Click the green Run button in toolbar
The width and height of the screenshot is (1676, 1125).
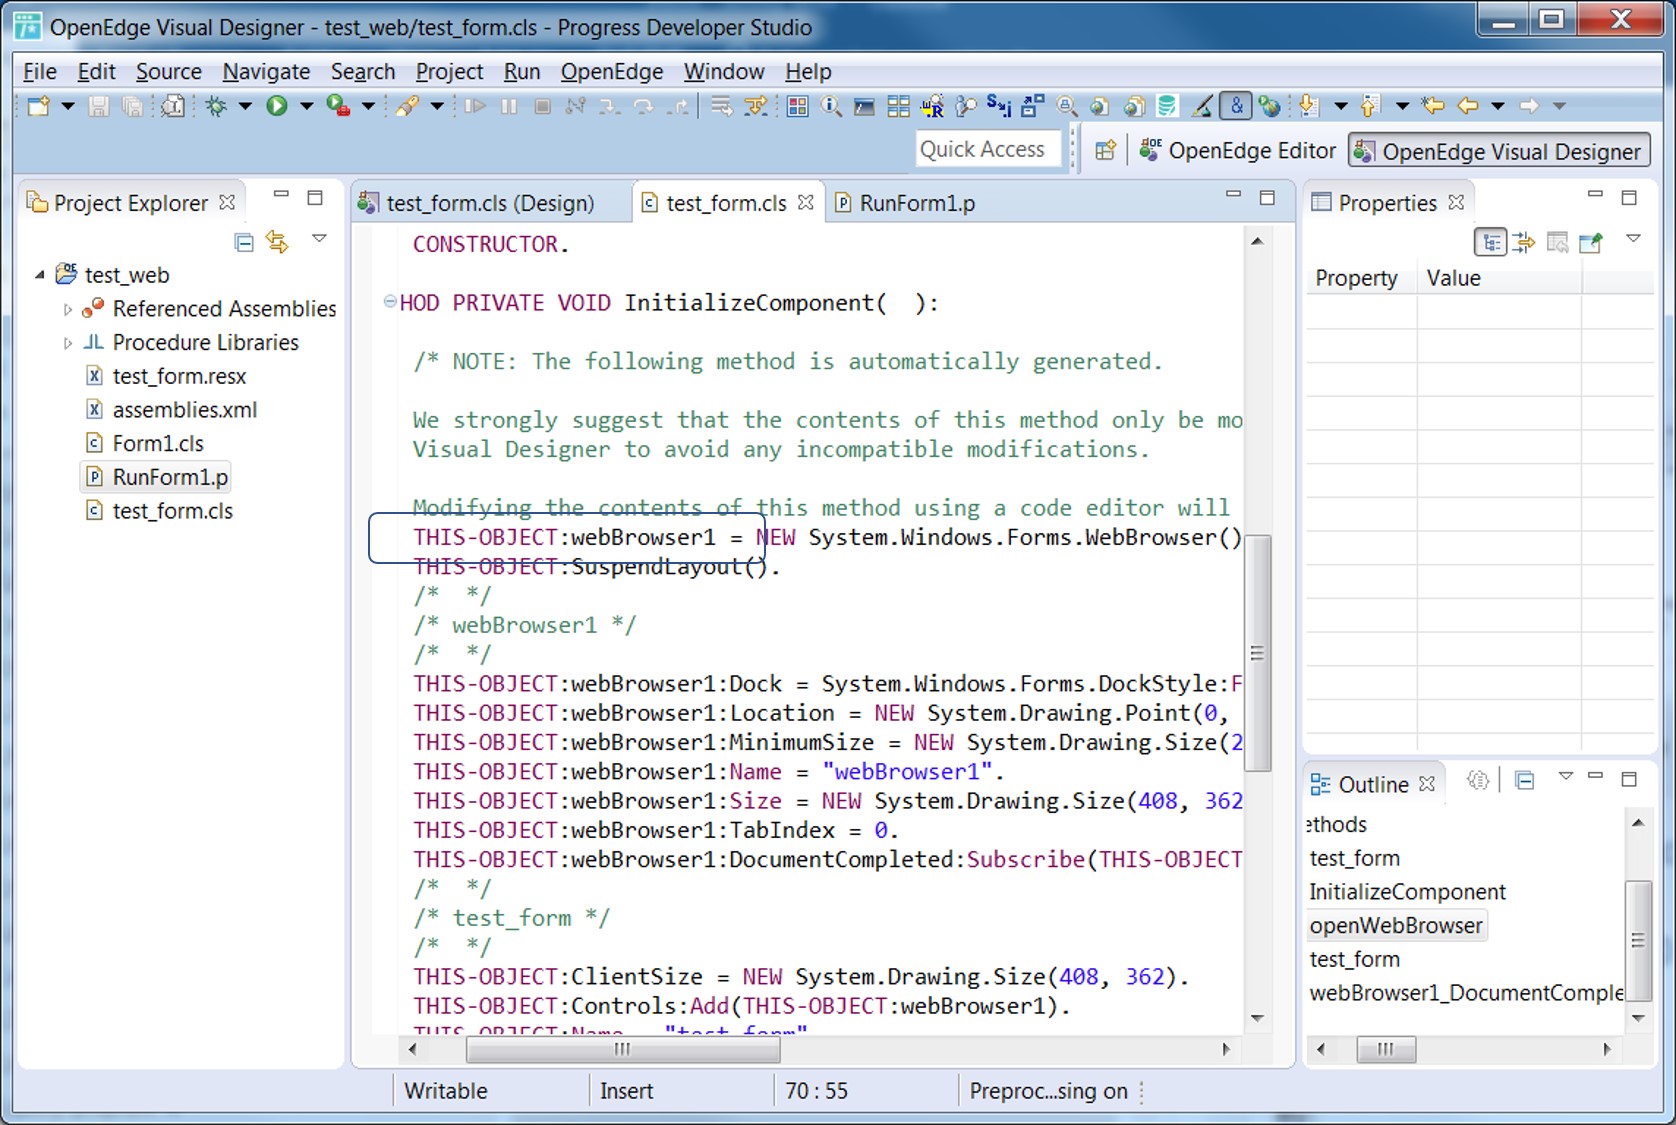coord(277,106)
